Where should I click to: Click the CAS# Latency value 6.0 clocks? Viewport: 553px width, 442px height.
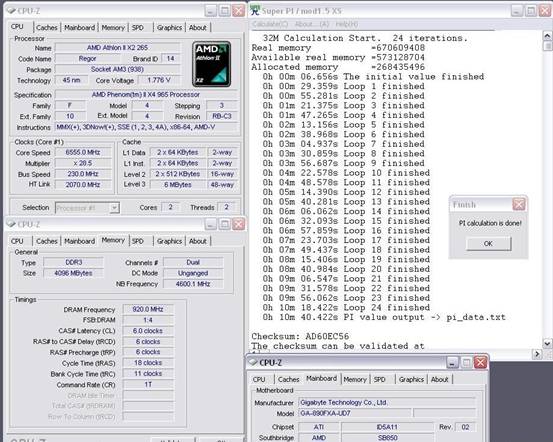click(x=148, y=331)
